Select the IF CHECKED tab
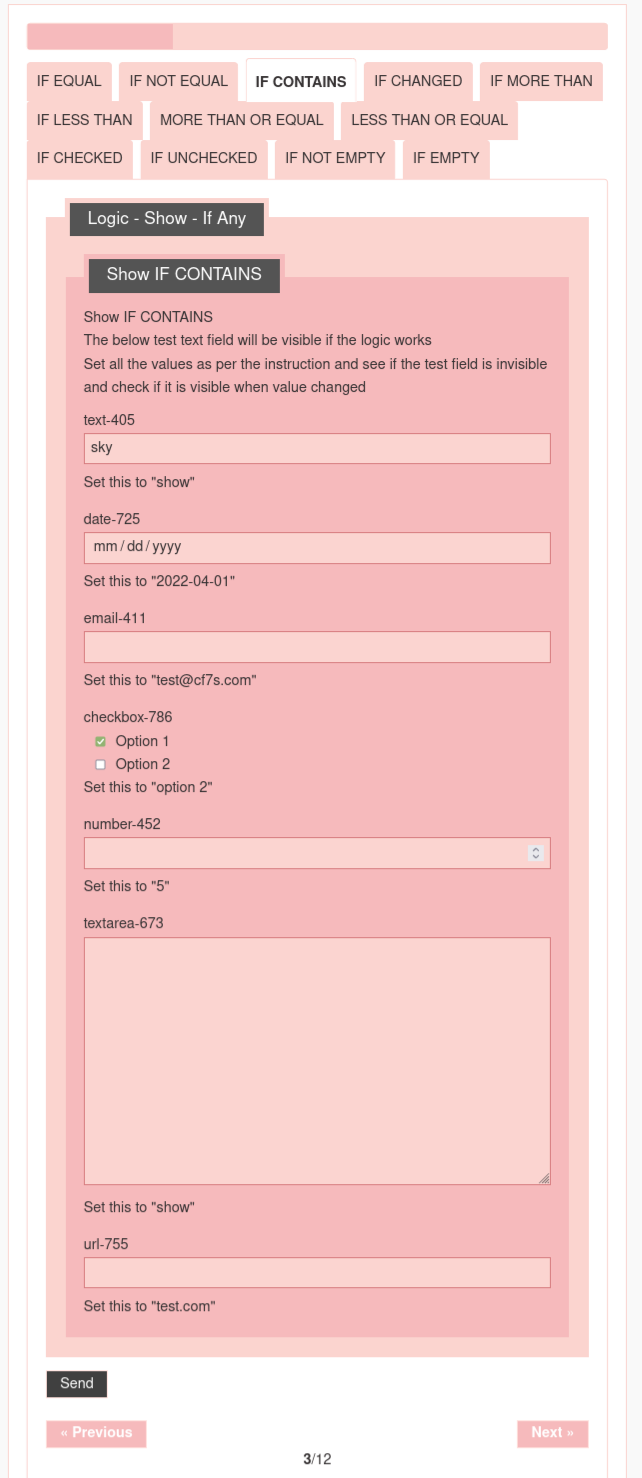 pos(80,158)
